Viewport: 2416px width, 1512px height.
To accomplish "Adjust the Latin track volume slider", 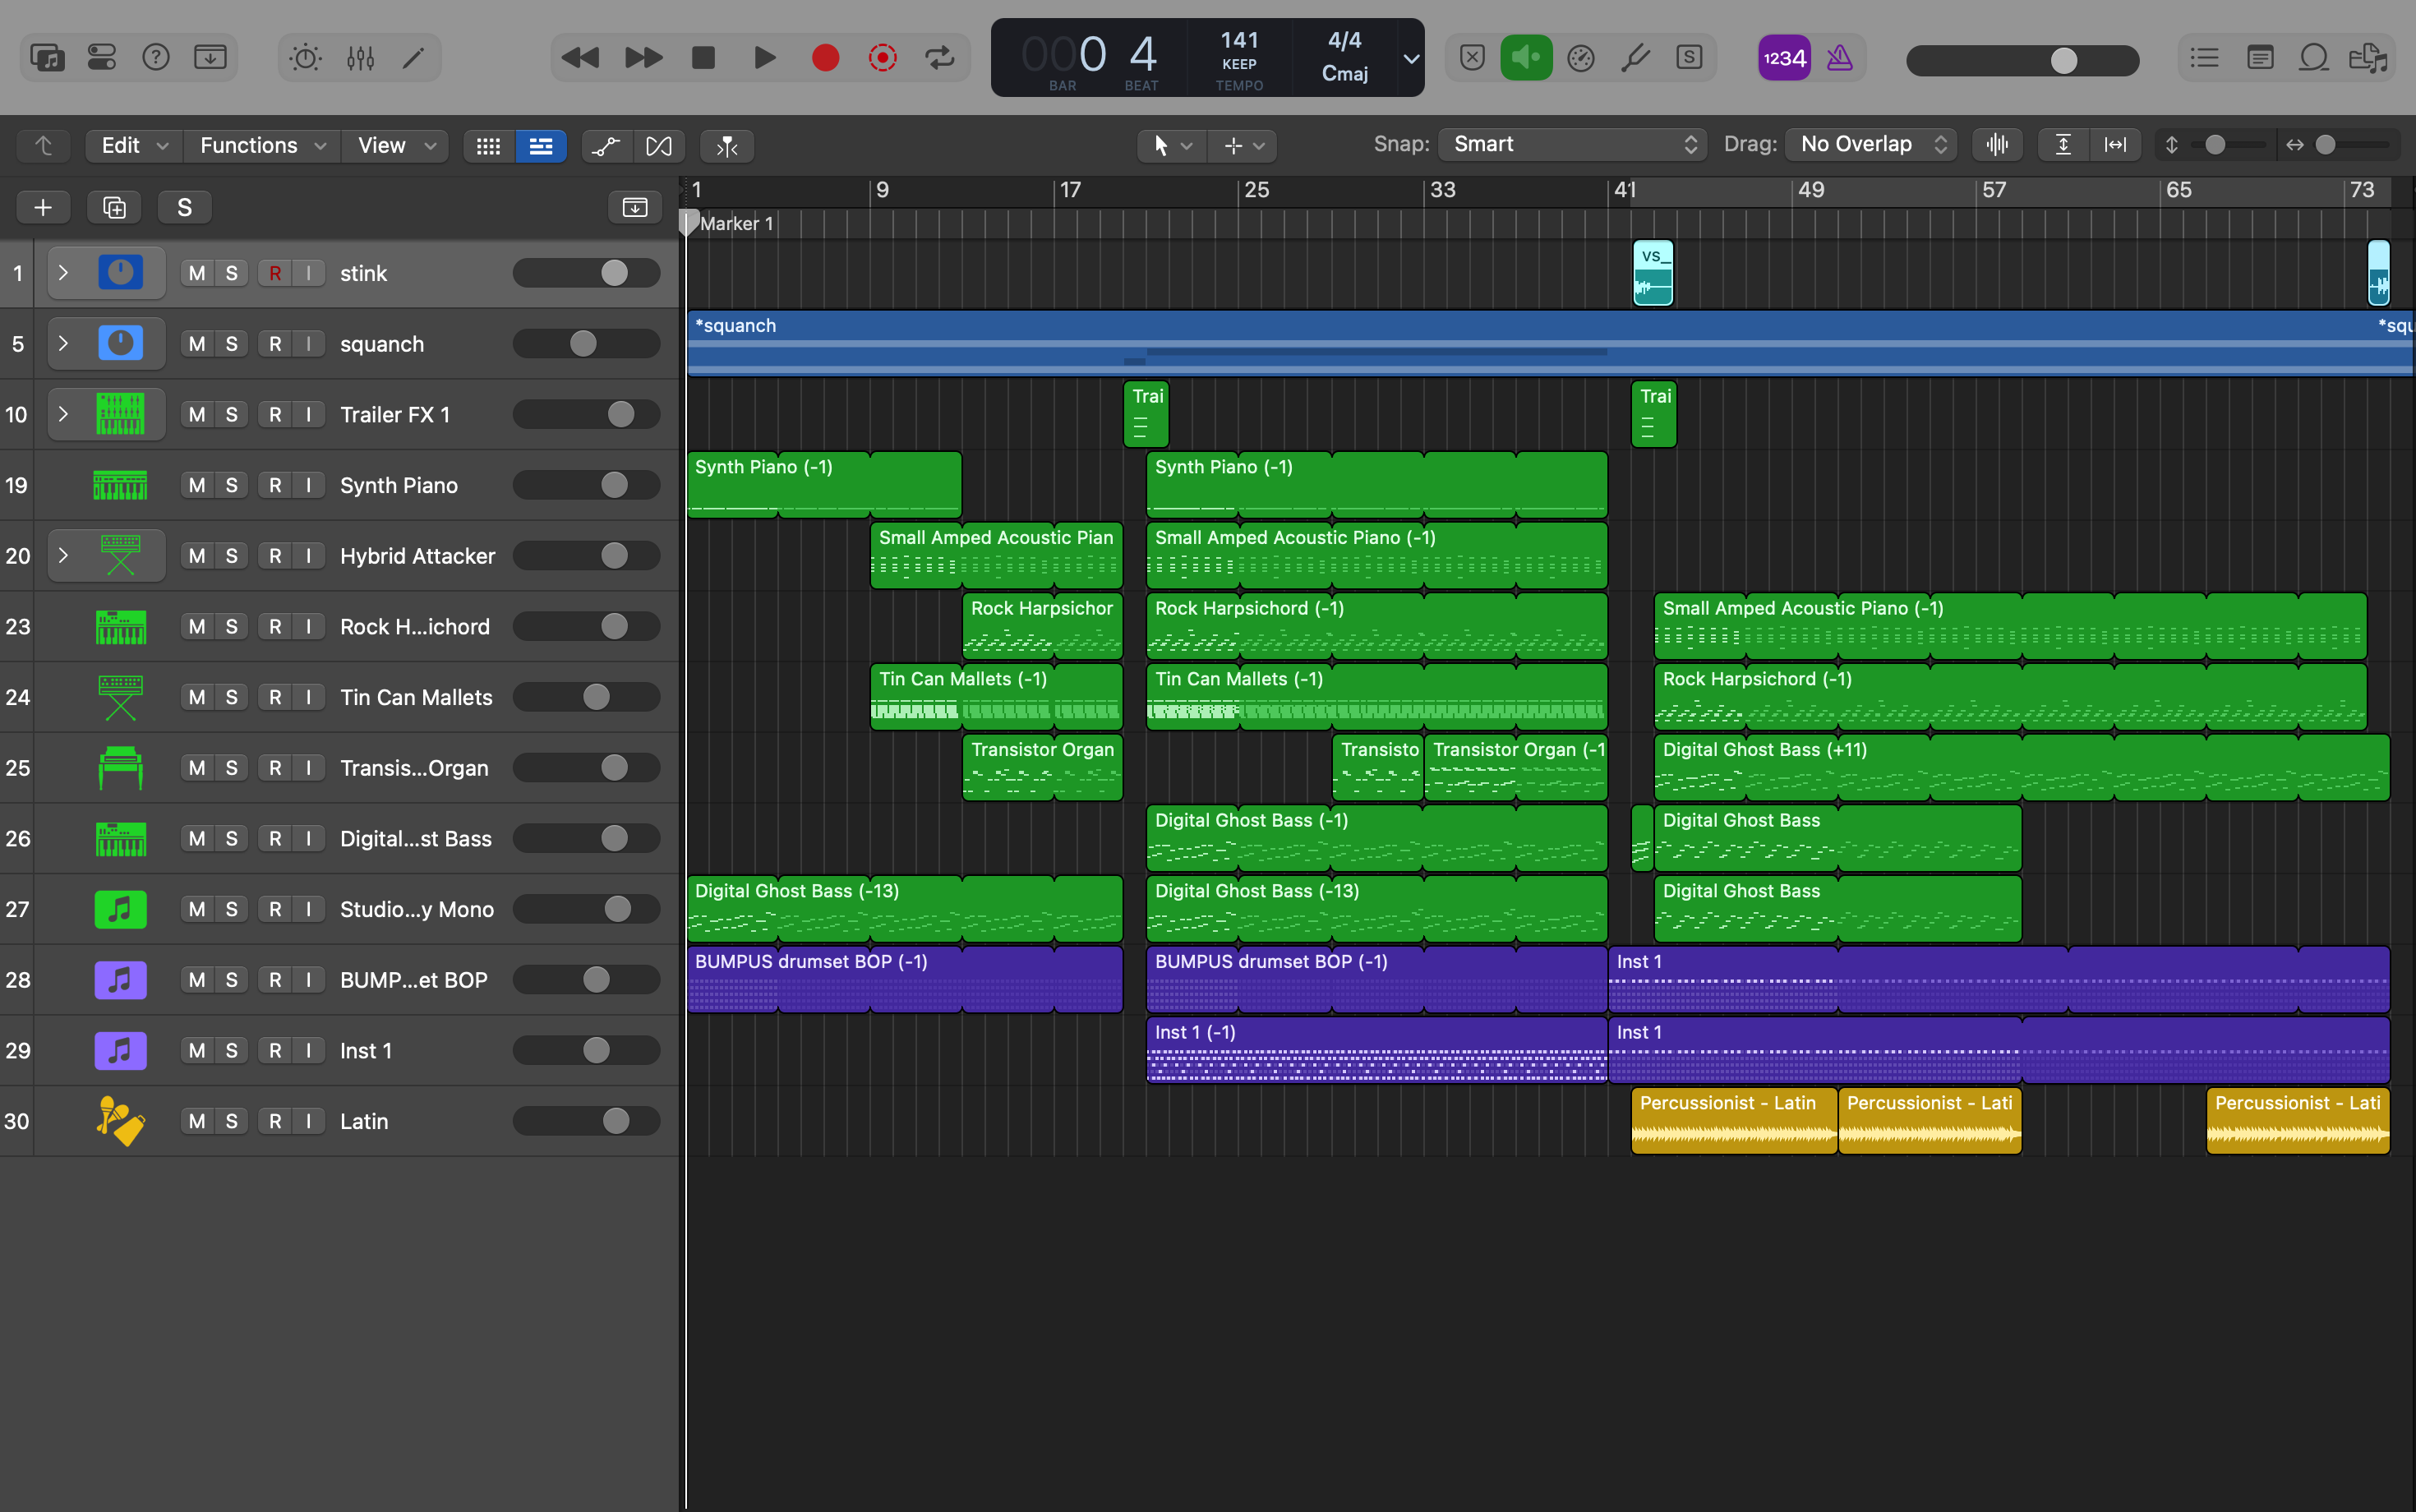I will pos(616,1121).
